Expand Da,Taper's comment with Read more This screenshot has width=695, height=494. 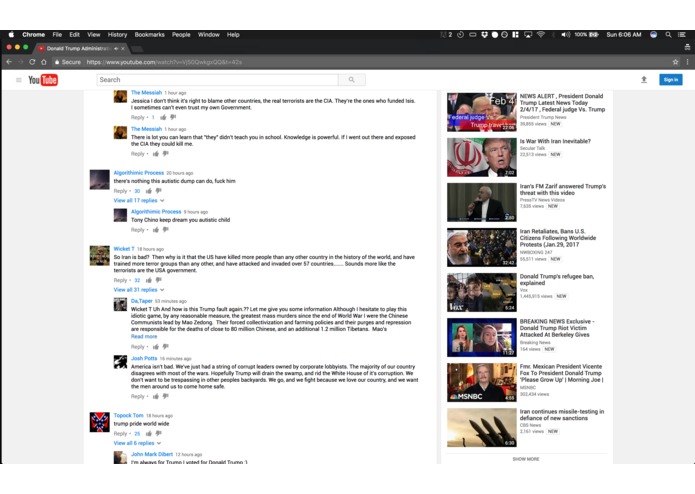144,337
